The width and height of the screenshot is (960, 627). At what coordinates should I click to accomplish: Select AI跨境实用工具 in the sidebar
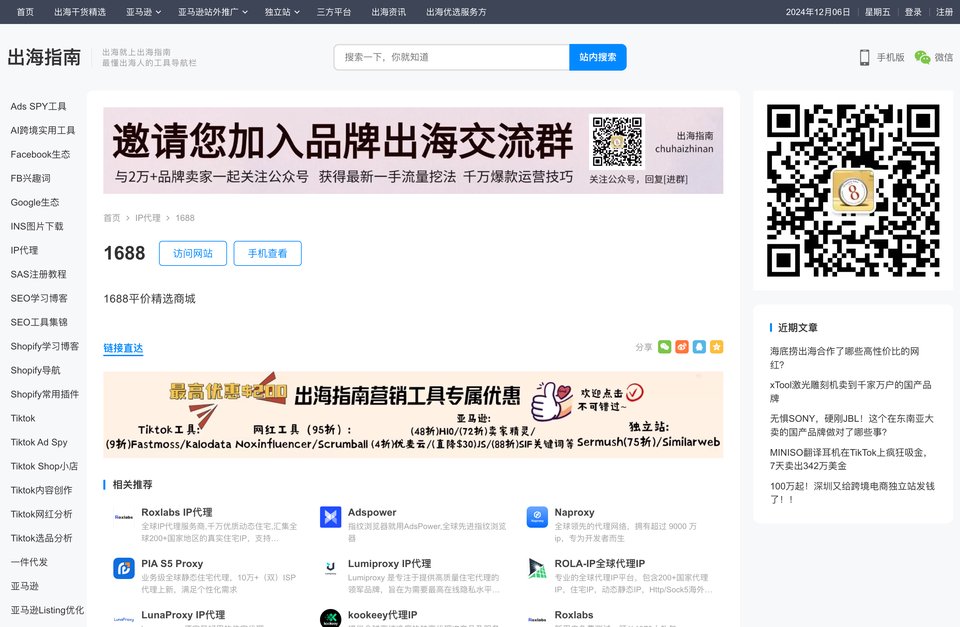(x=42, y=130)
